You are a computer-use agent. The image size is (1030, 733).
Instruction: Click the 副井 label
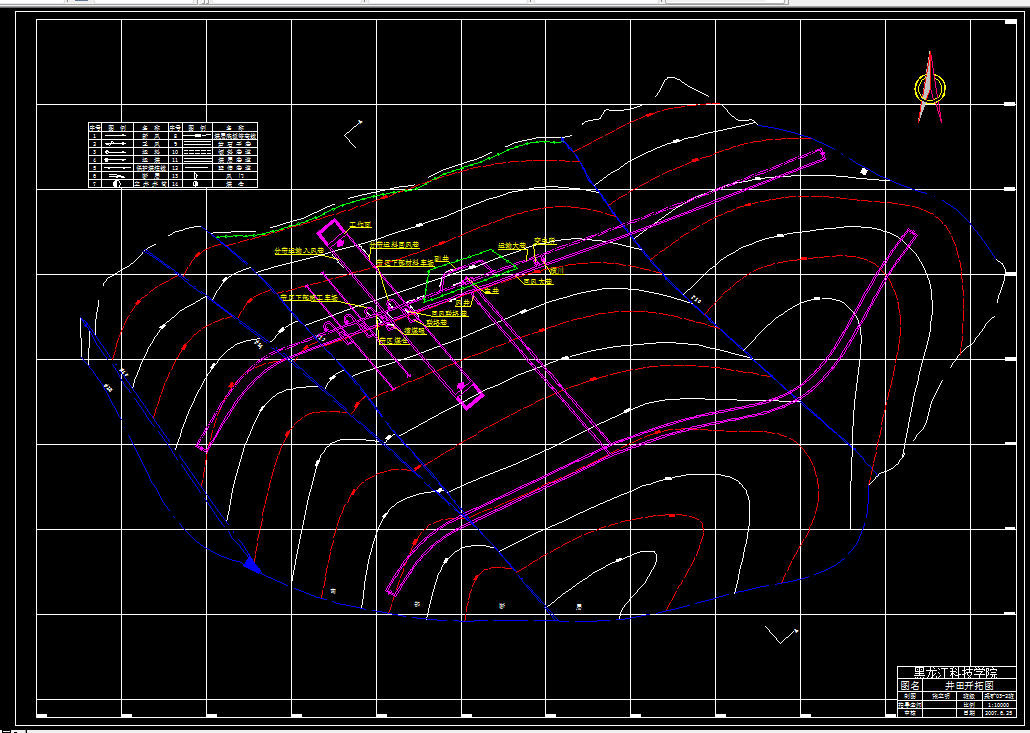(x=441, y=259)
